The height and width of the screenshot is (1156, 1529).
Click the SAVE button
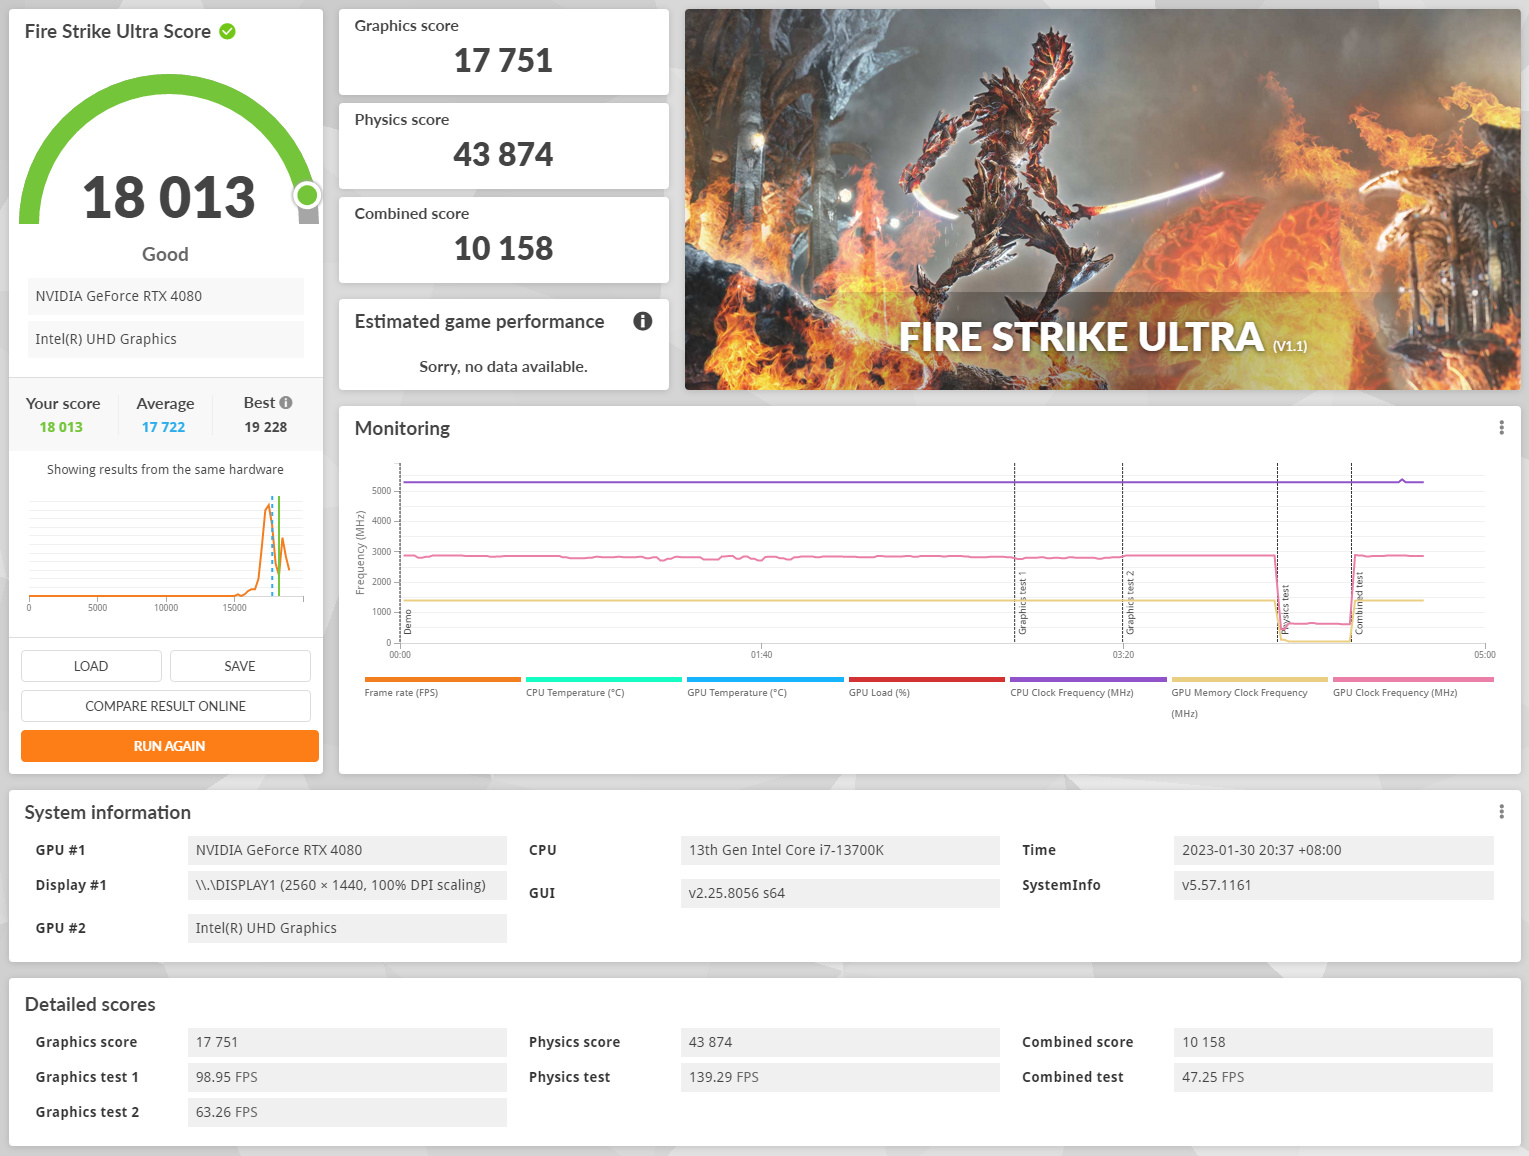coord(240,666)
